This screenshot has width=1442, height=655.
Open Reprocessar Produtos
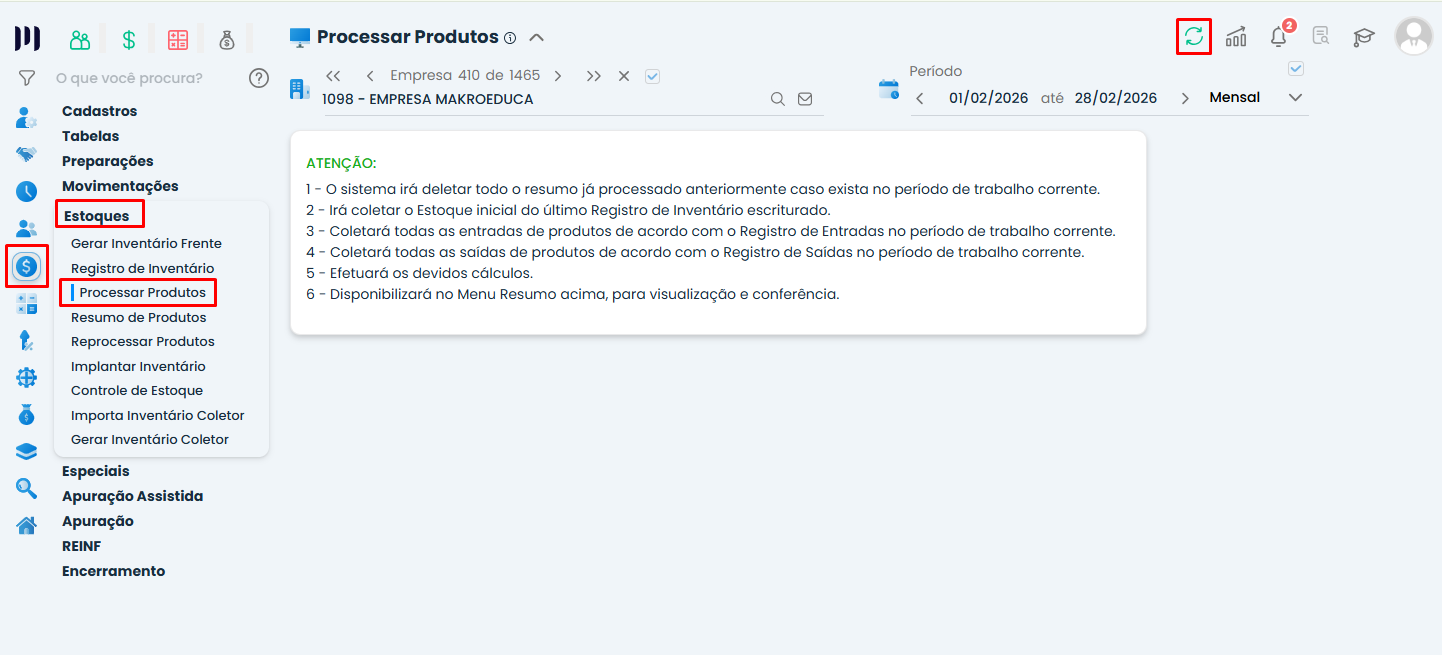point(143,341)
